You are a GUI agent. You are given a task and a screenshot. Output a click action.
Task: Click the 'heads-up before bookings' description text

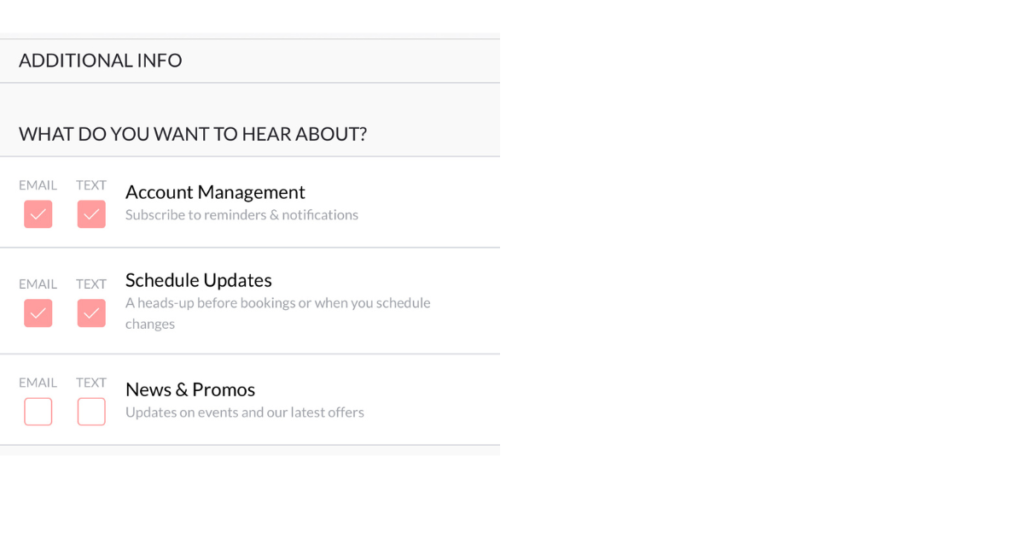(x=277, y=303)
